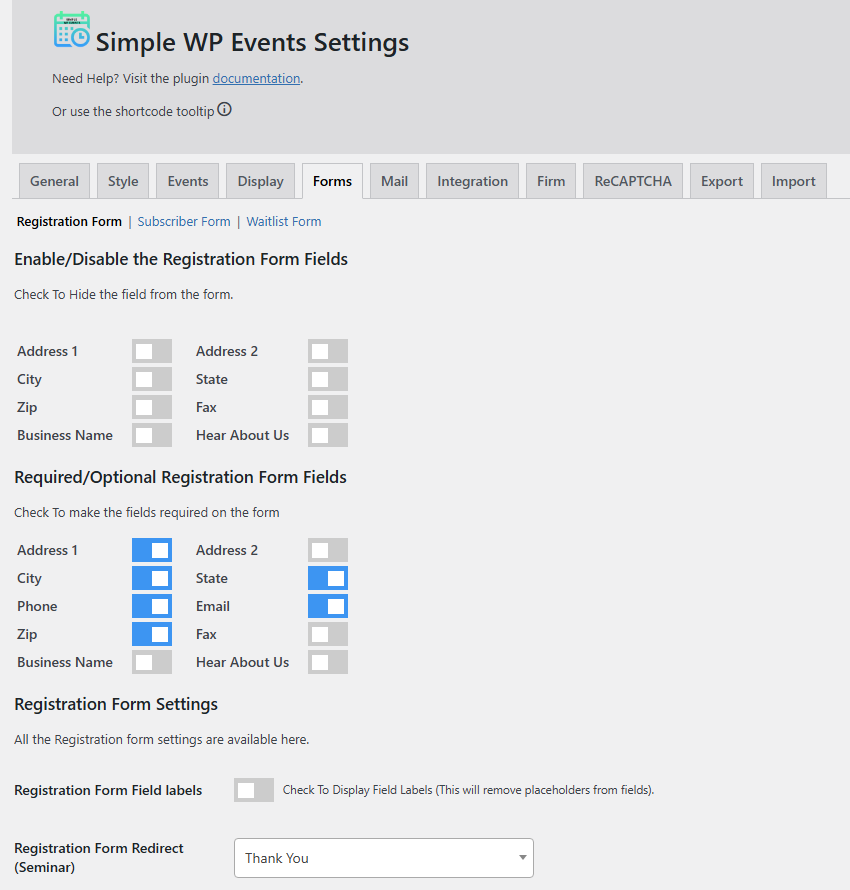Click 'All the Registration form settings' text
This screenshot has height=890, width=850.
pos(162,740)
